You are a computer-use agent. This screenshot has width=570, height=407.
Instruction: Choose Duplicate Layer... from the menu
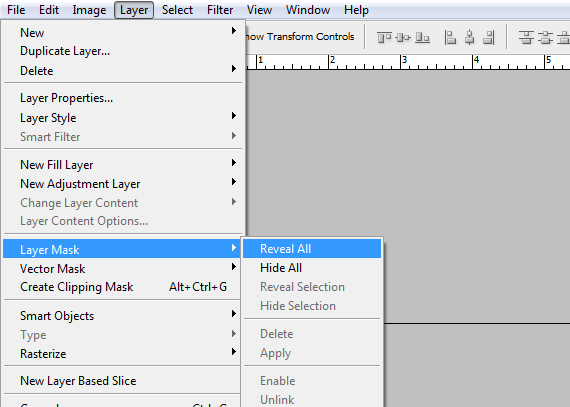[122, 51]
